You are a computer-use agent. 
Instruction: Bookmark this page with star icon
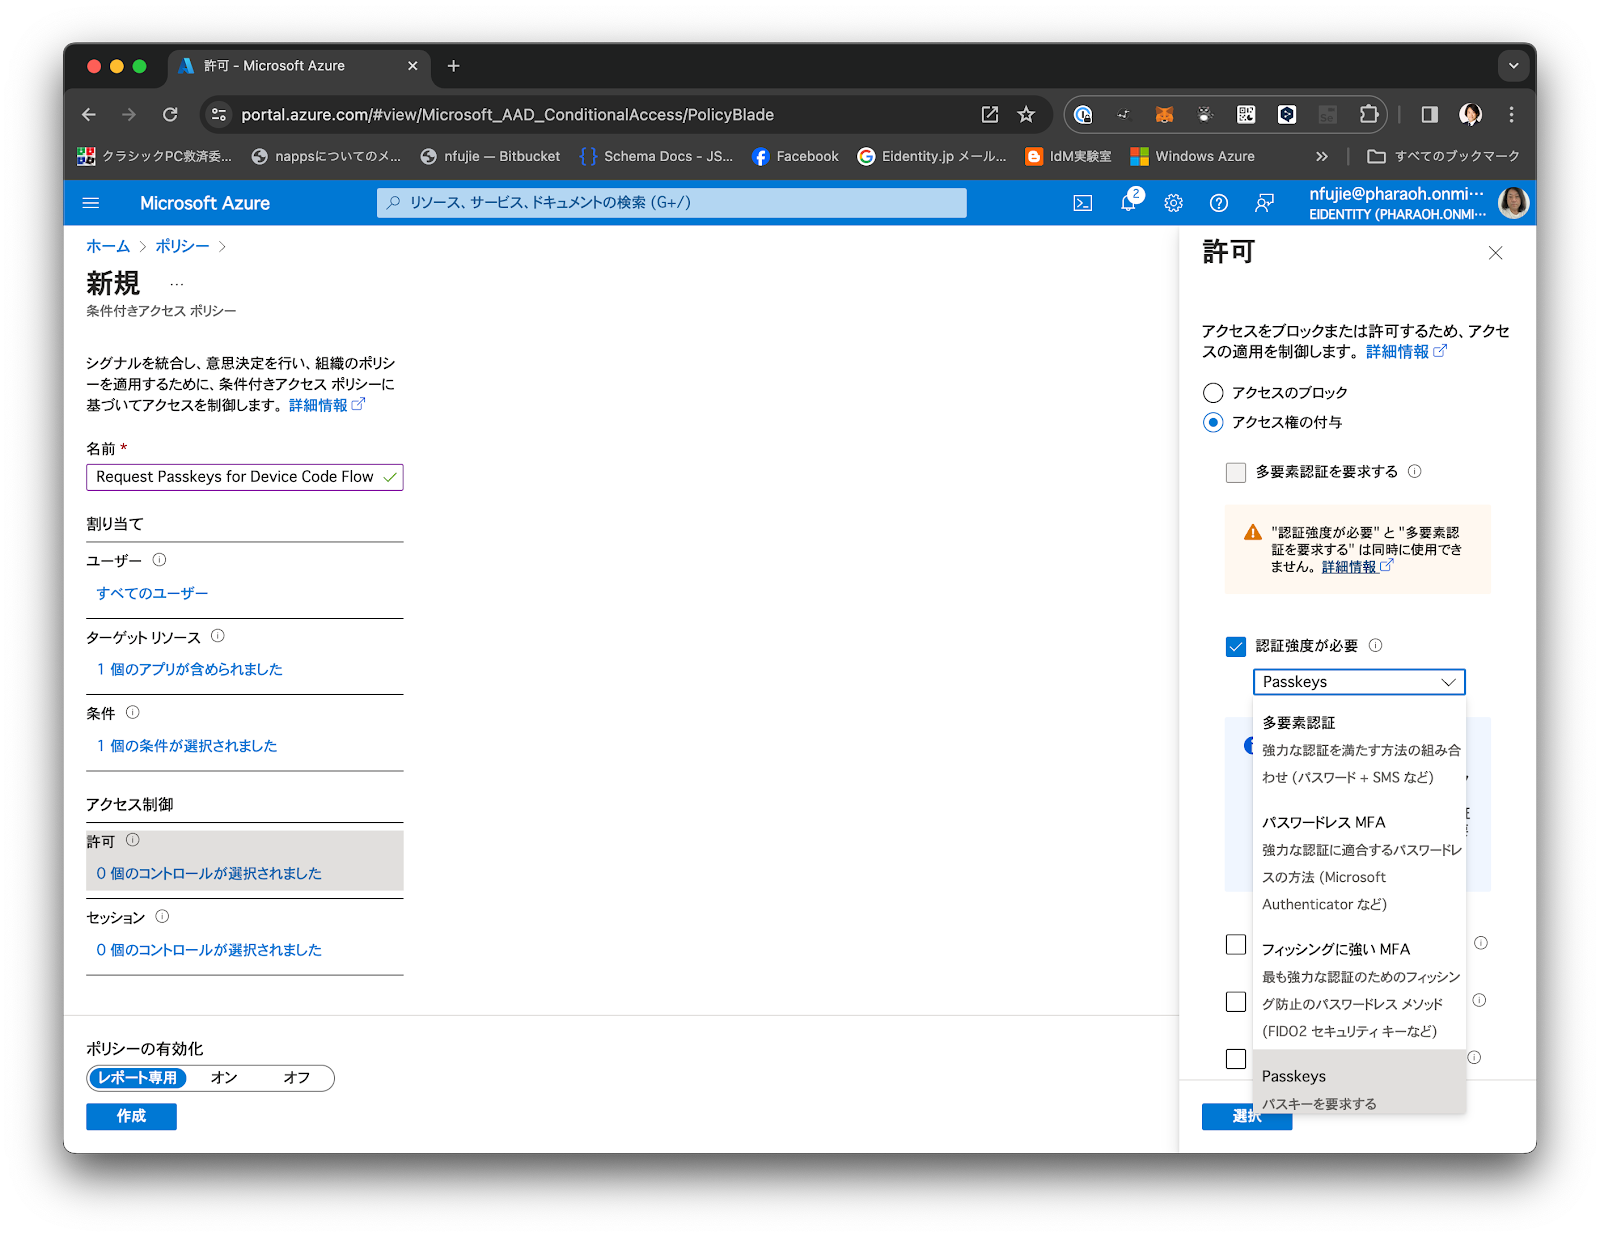coord(1026,114)
